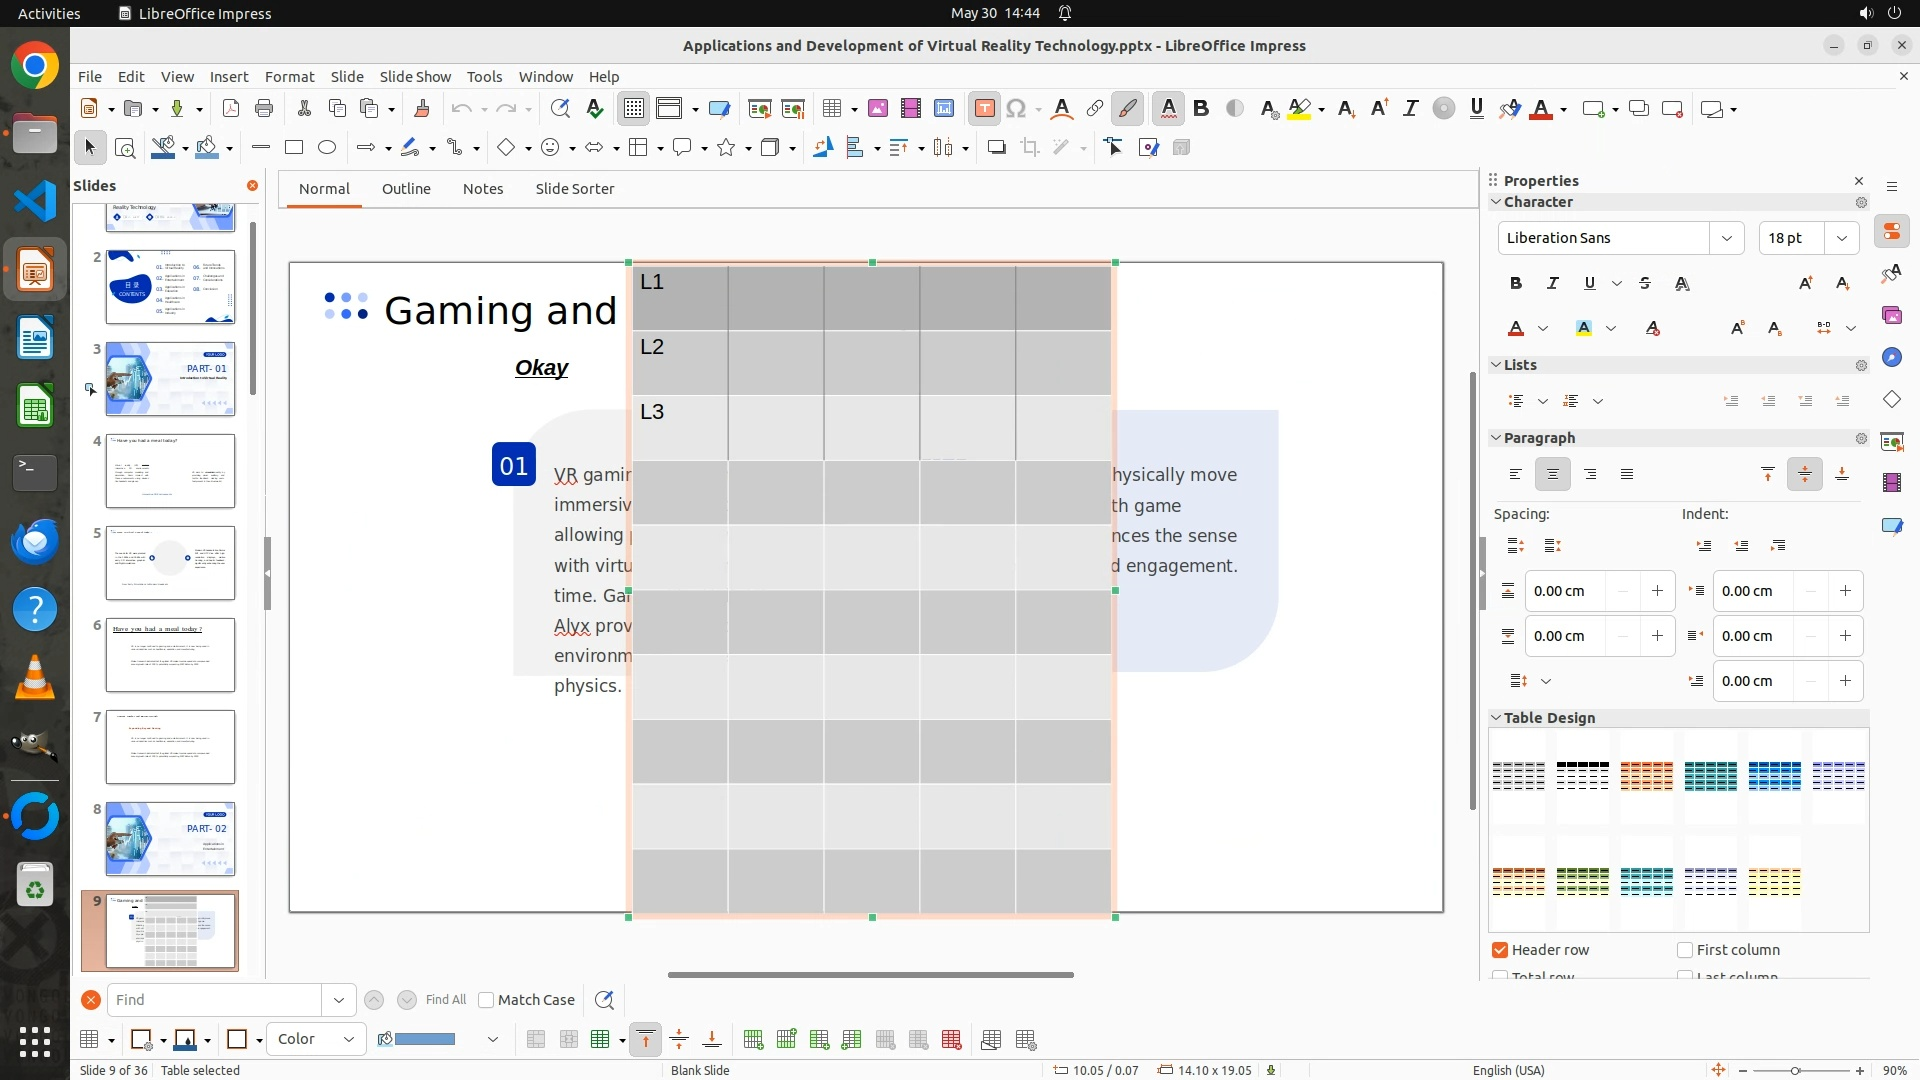Select the Ellipse drawing tool
This screenshot has width=1920, height=1080.
(x=327, y=148)
